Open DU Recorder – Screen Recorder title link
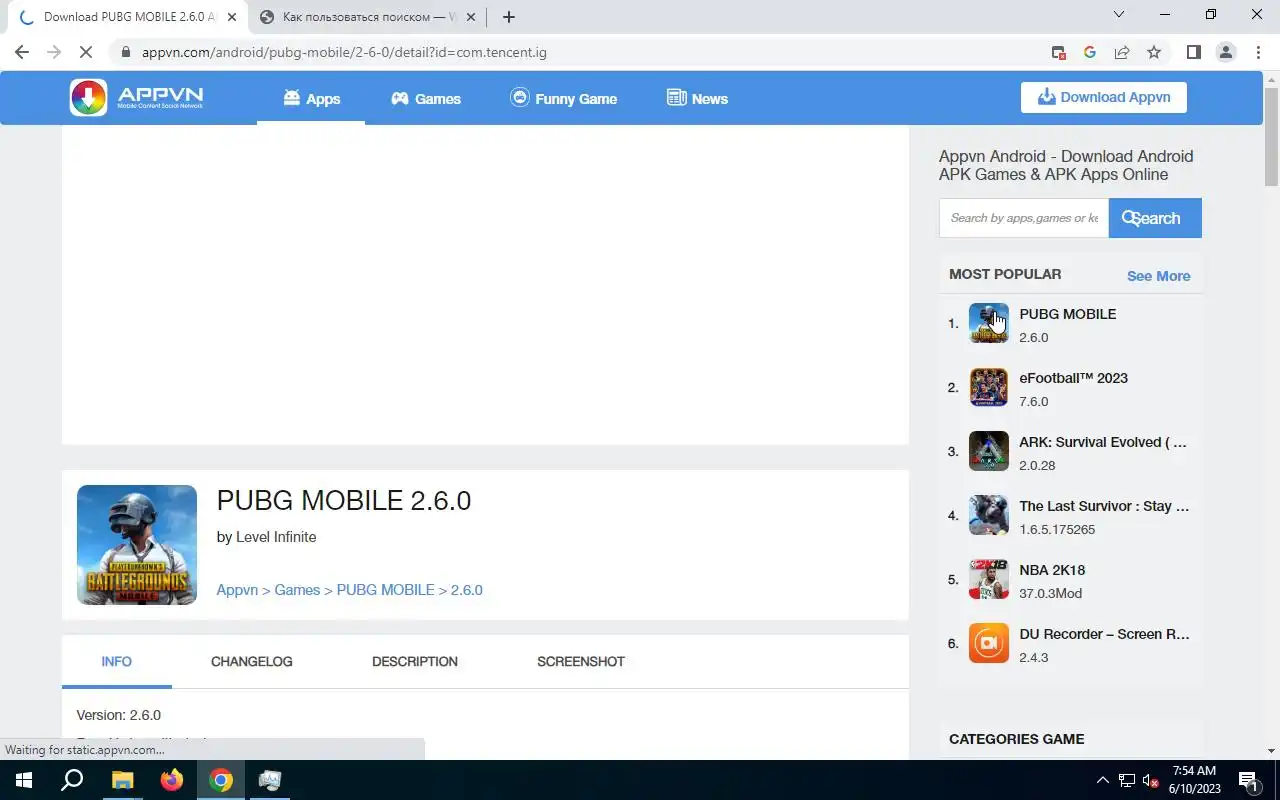The image size is (1280, 800). click(1104, 634)
